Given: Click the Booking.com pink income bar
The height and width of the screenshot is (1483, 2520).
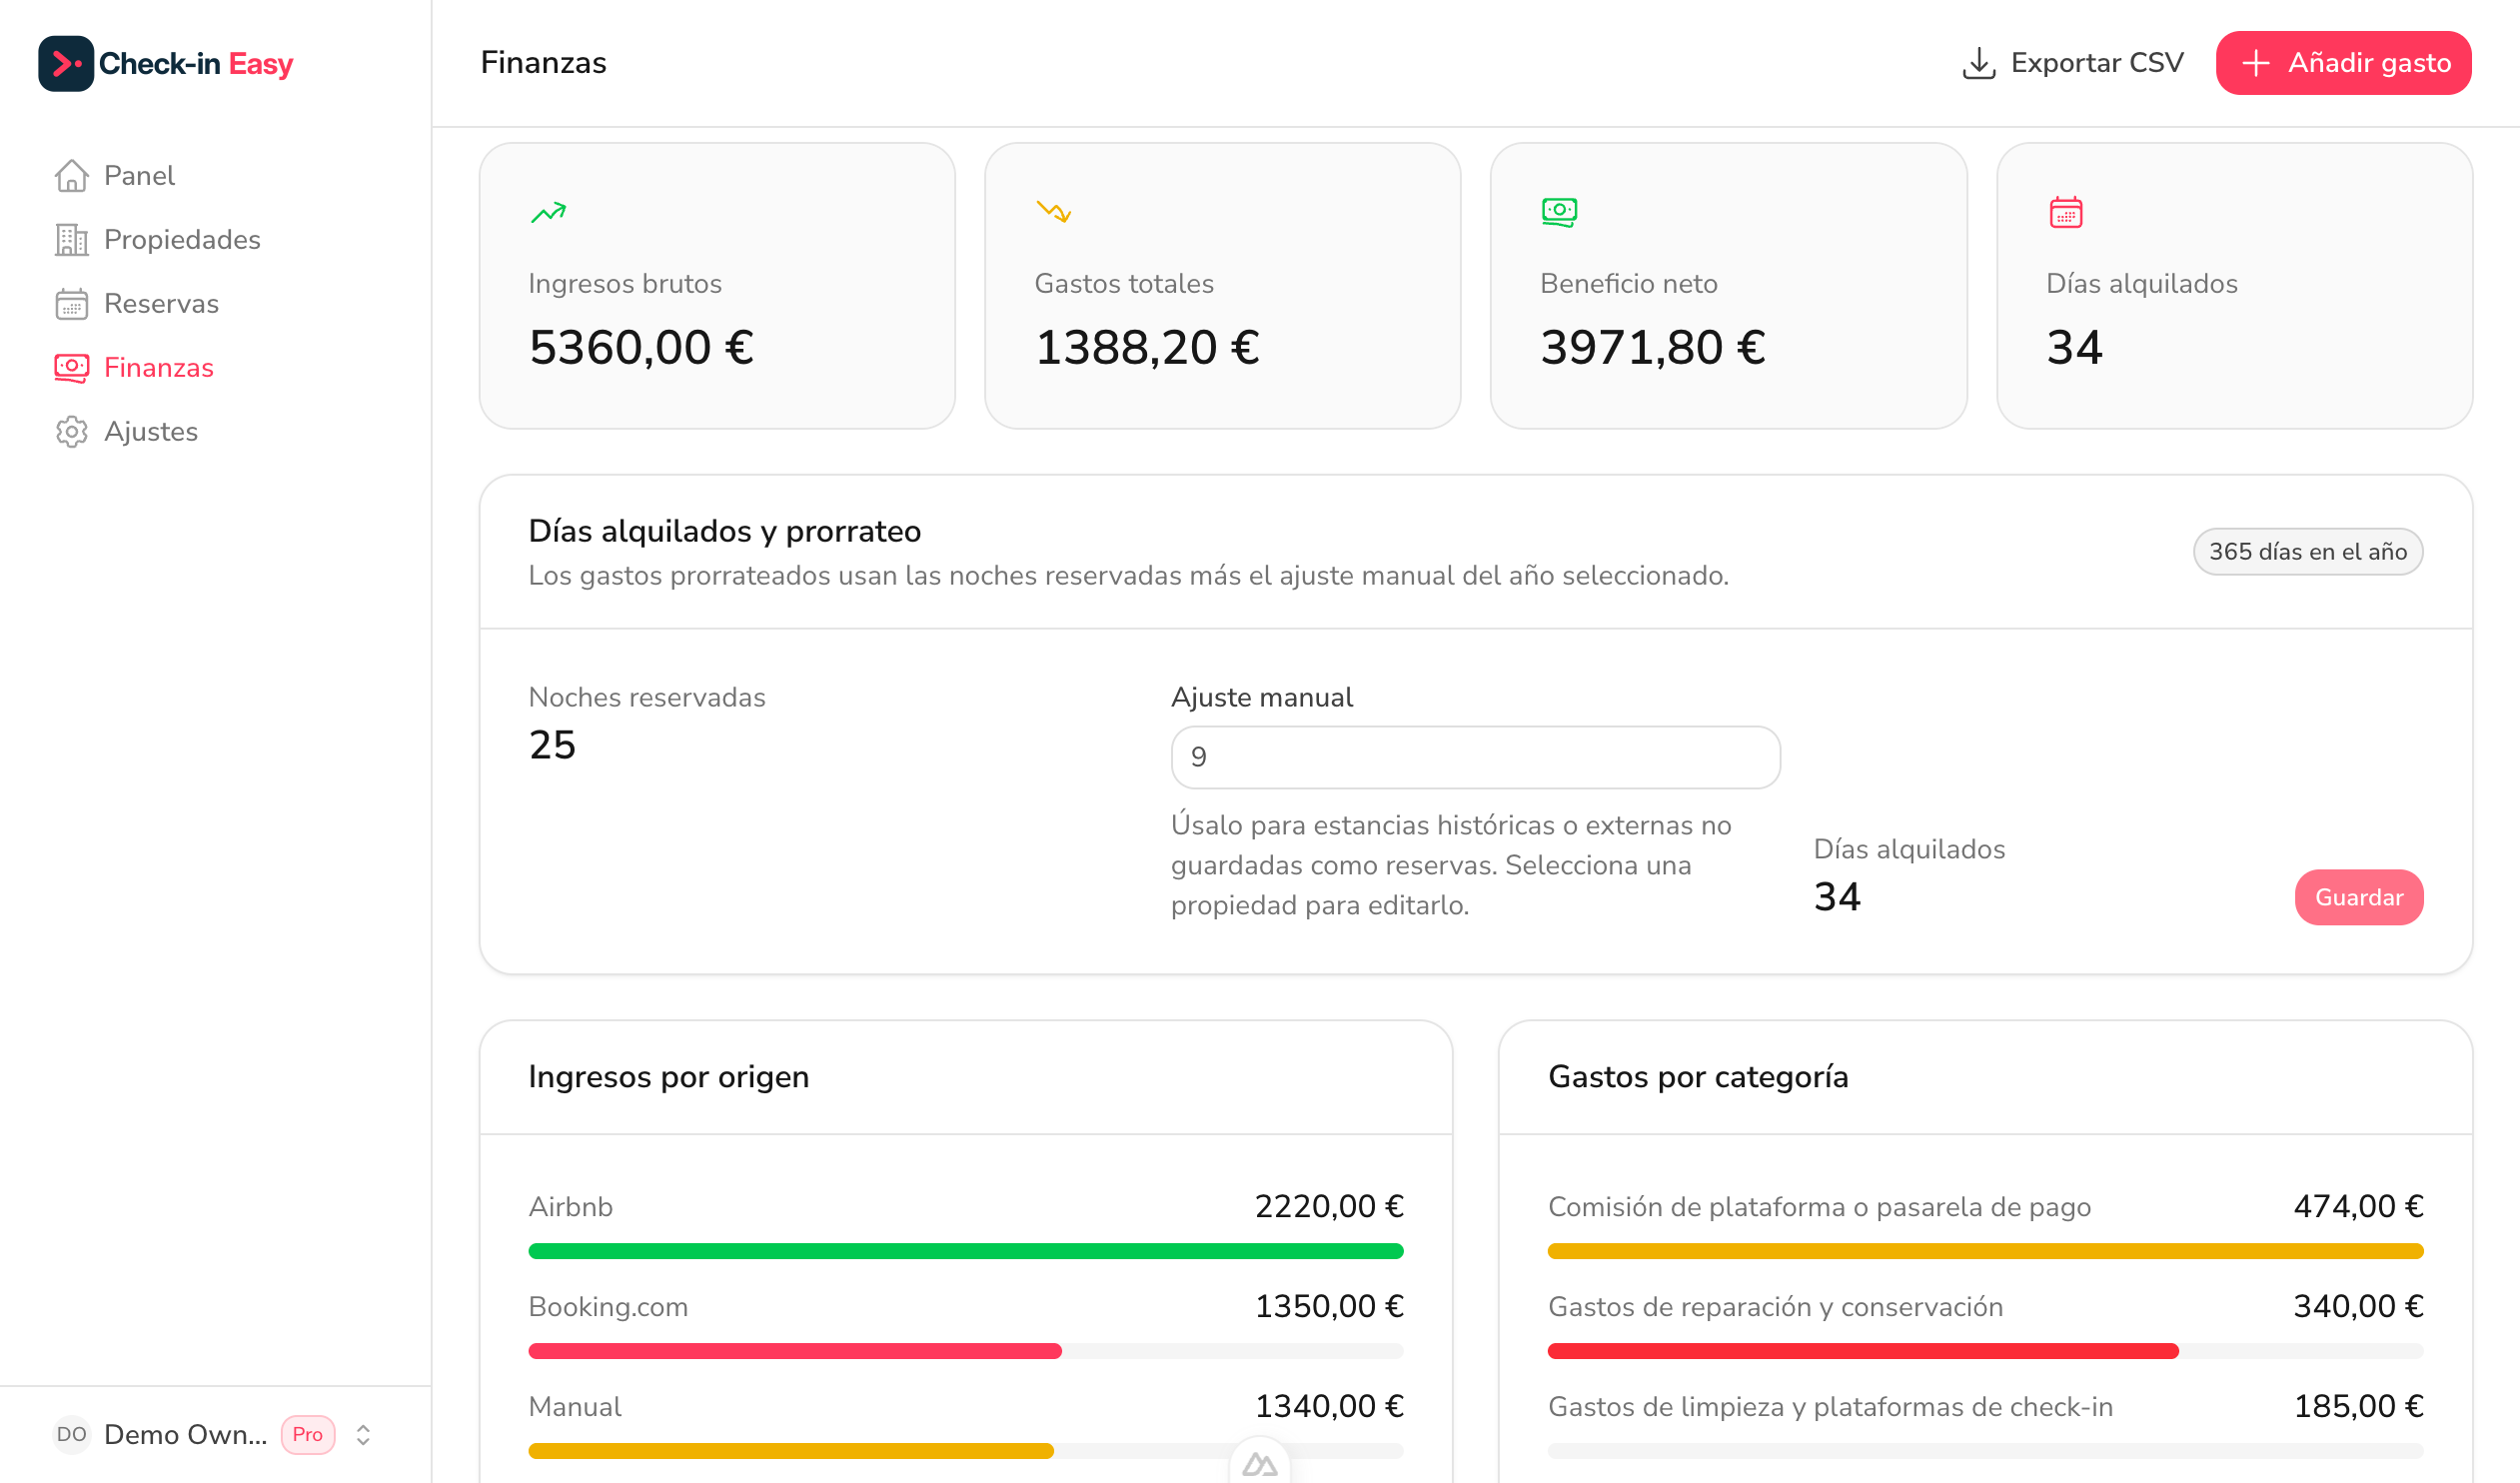Looking at the screenshot, I should (x=795, y=1351).
